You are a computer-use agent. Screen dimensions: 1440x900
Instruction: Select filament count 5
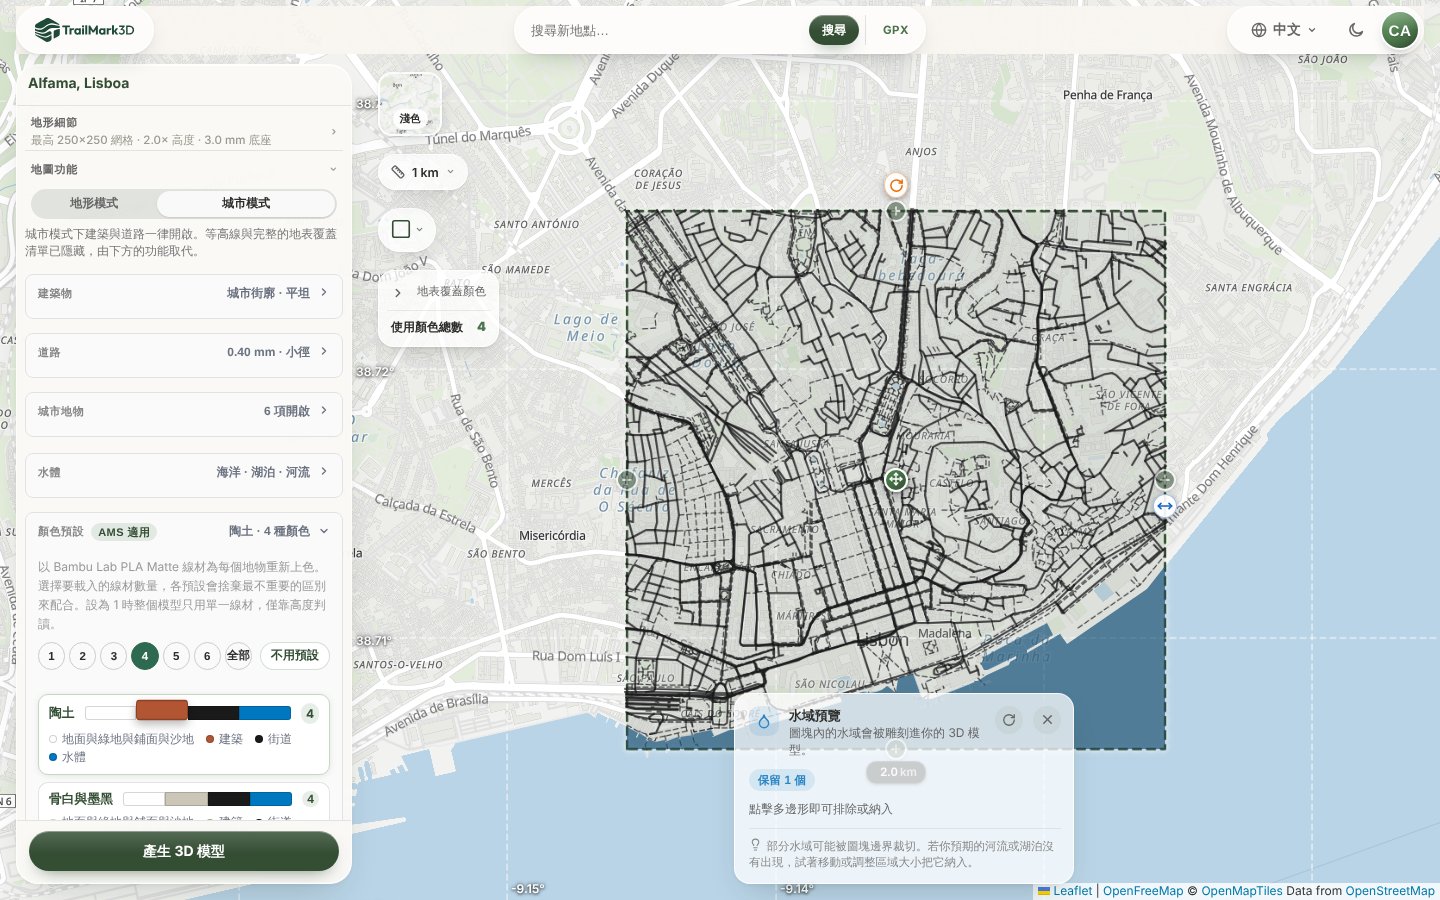pyautogui.click(x=176, y=656)
